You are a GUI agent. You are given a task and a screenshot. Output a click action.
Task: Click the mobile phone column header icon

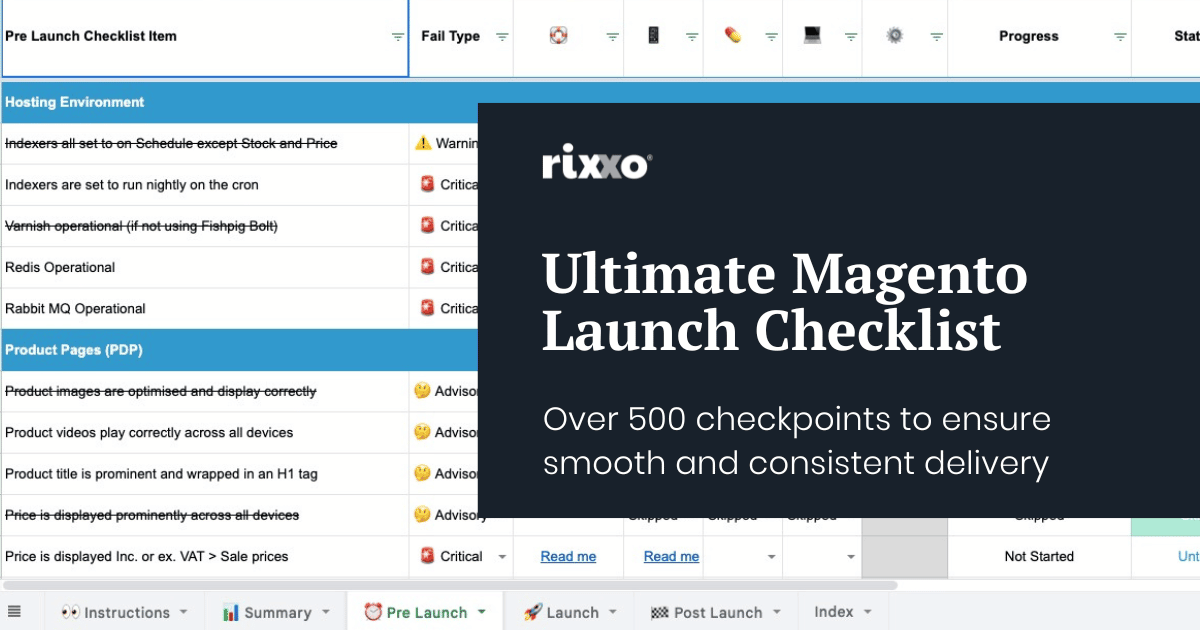(x=653, y=35)
